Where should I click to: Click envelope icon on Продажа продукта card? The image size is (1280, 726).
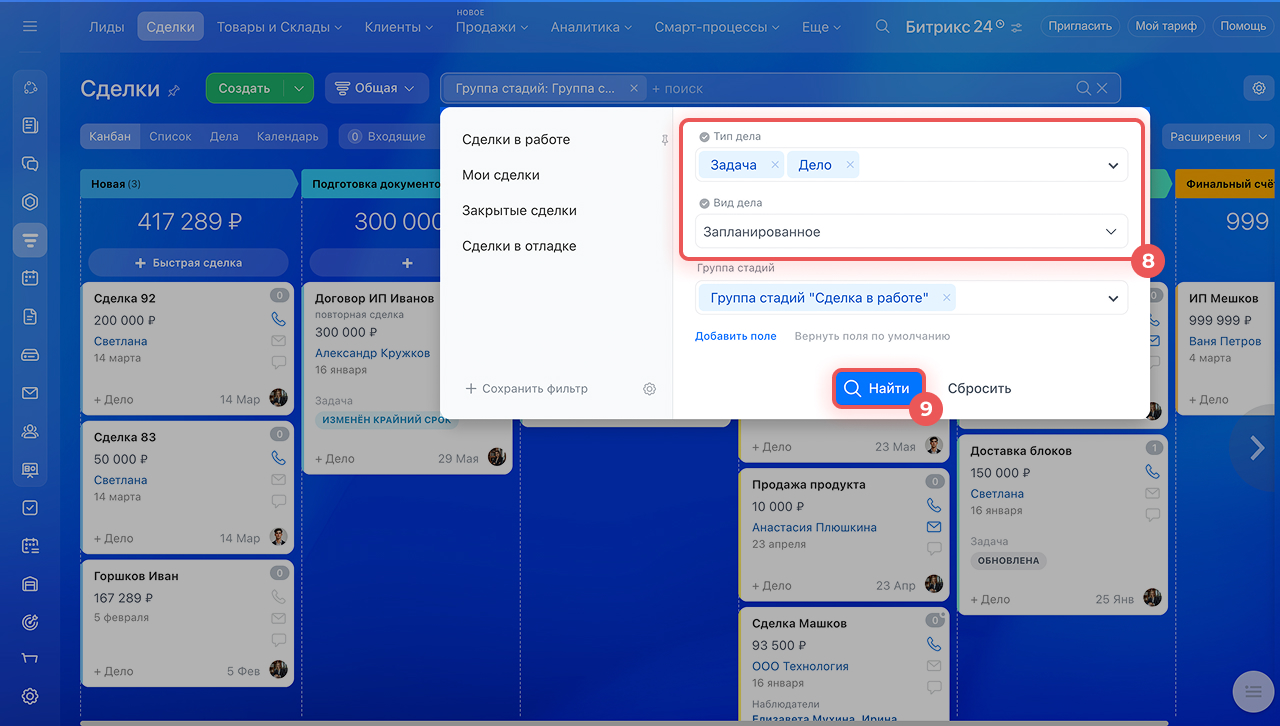click(x=934, y=527)
